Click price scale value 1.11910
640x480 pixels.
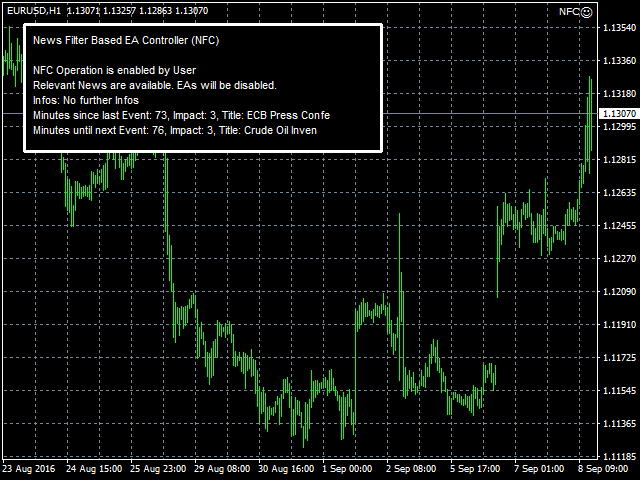coord(619,325)
